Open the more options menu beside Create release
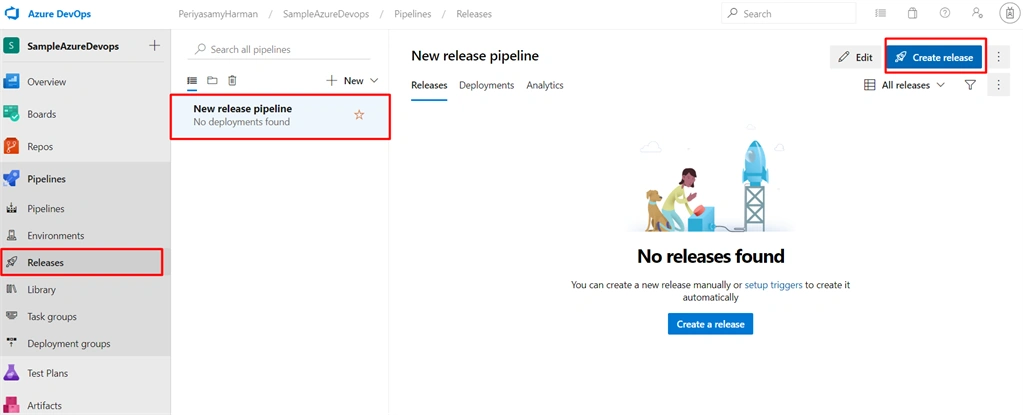 click(999, 57)
